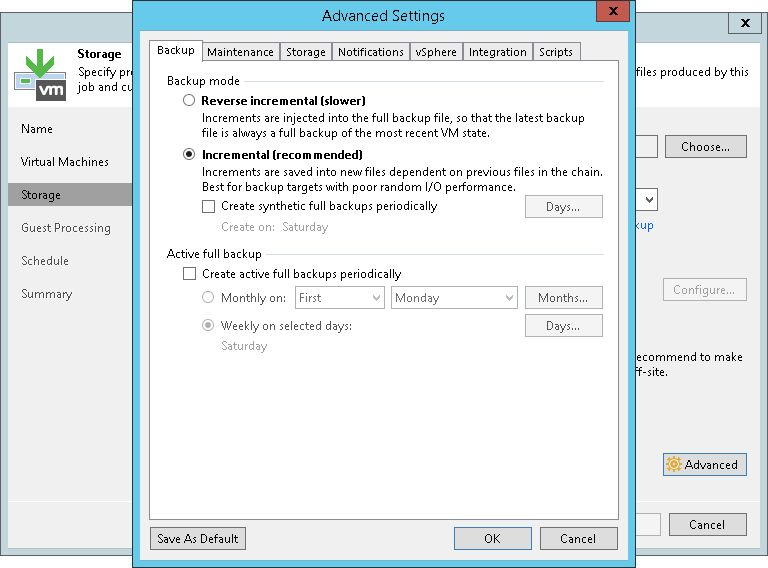The height and width of the screenshot is (568, 768).
Task: Confirm Advanced Settings with OK
Action: (x=493, y=539)
